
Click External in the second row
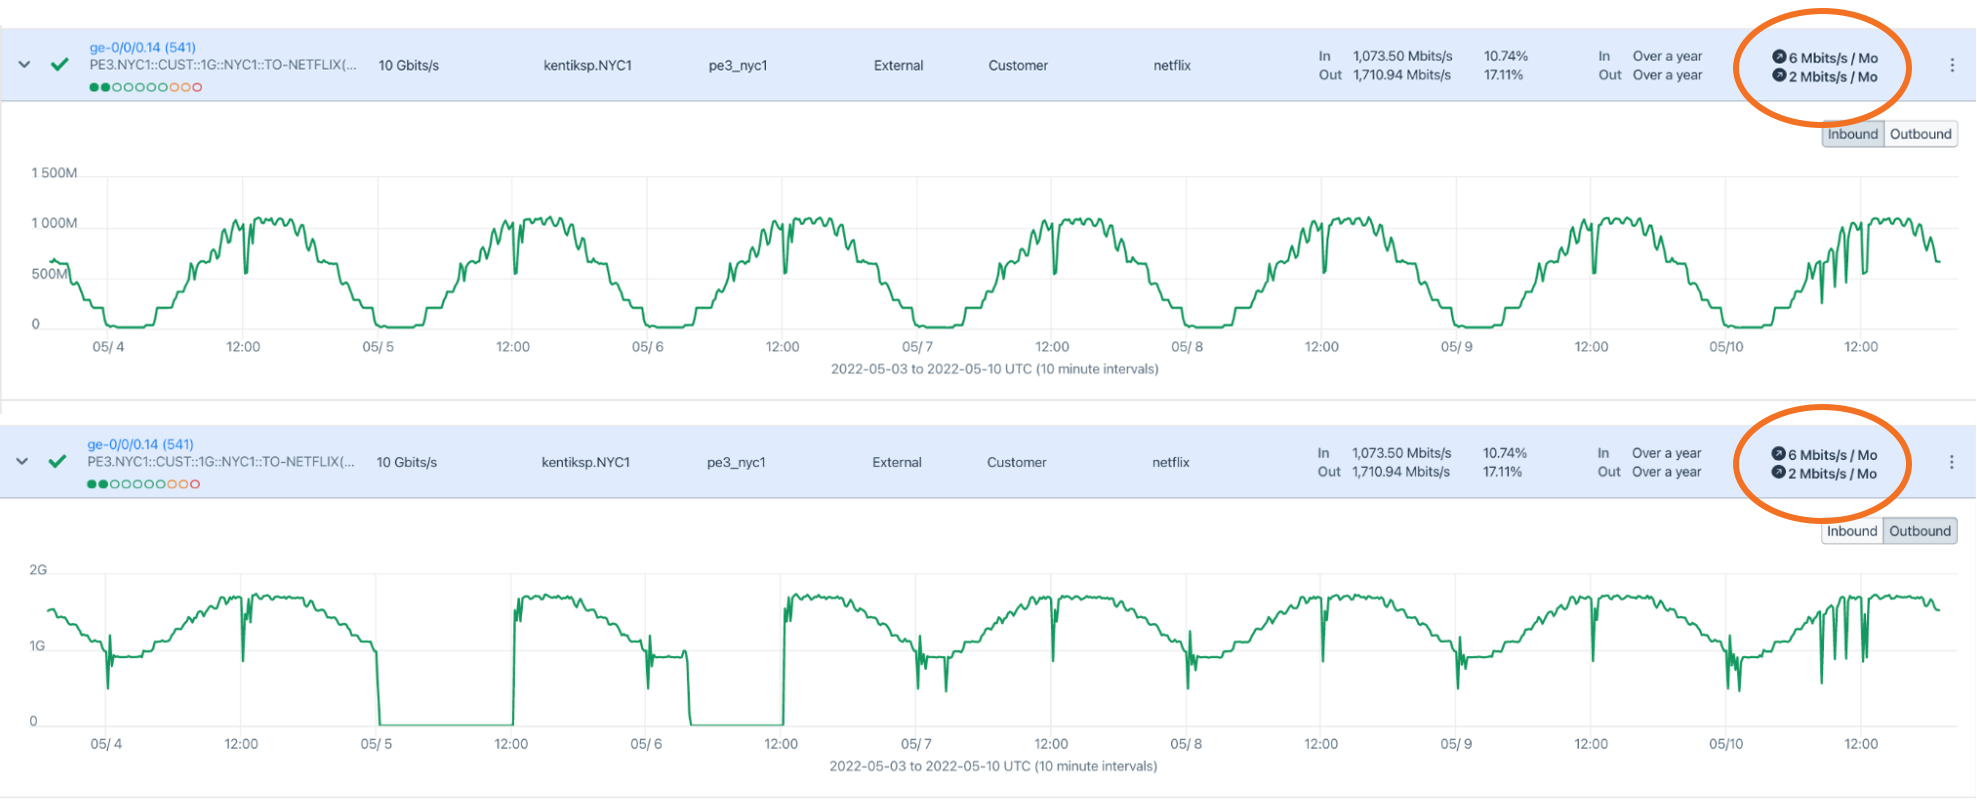pyautogui.click(x=897, y=463)
